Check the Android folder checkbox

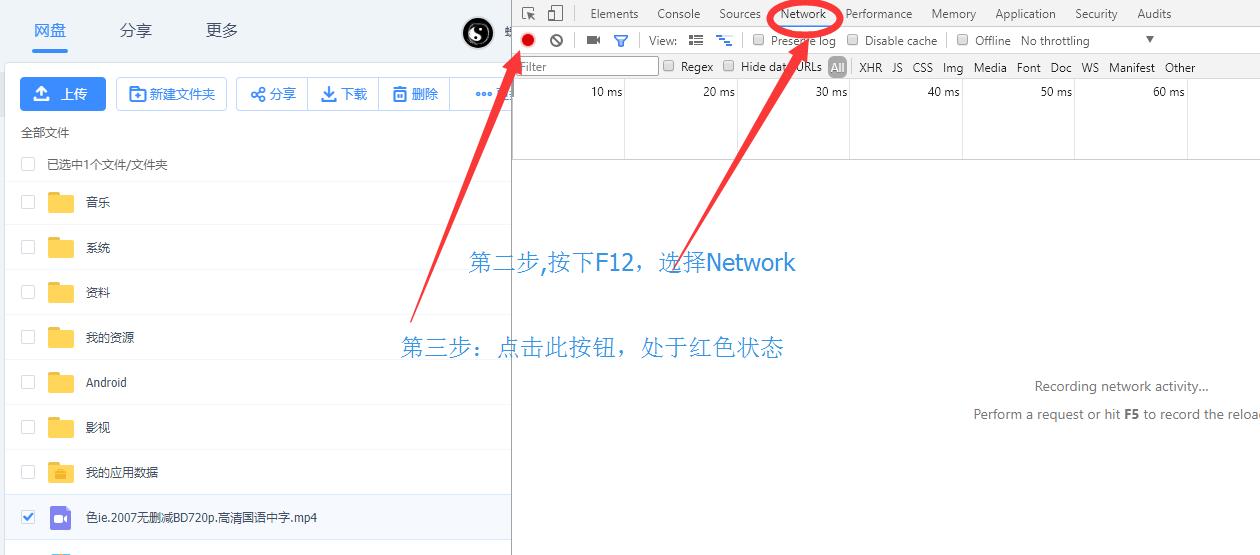(28, 382)
